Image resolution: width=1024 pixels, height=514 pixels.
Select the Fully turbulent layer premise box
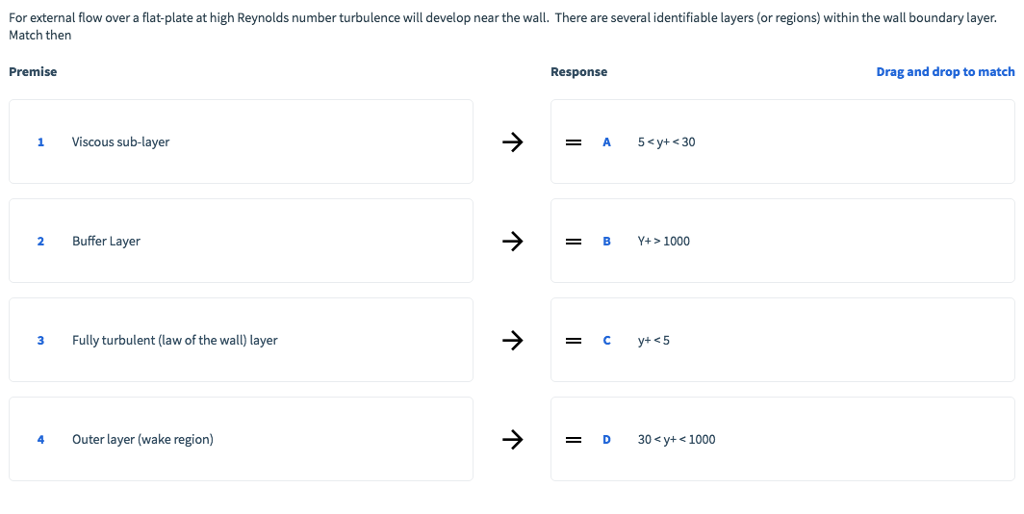point(240,340)
